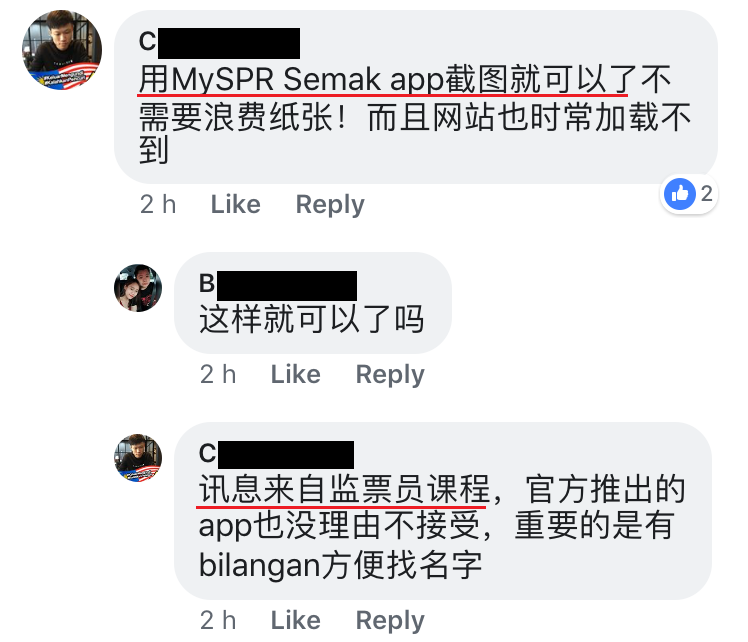Select the underlined text "讯息来自监票员课程"
The width and height of the screenshot is (748, 642).
344,489
